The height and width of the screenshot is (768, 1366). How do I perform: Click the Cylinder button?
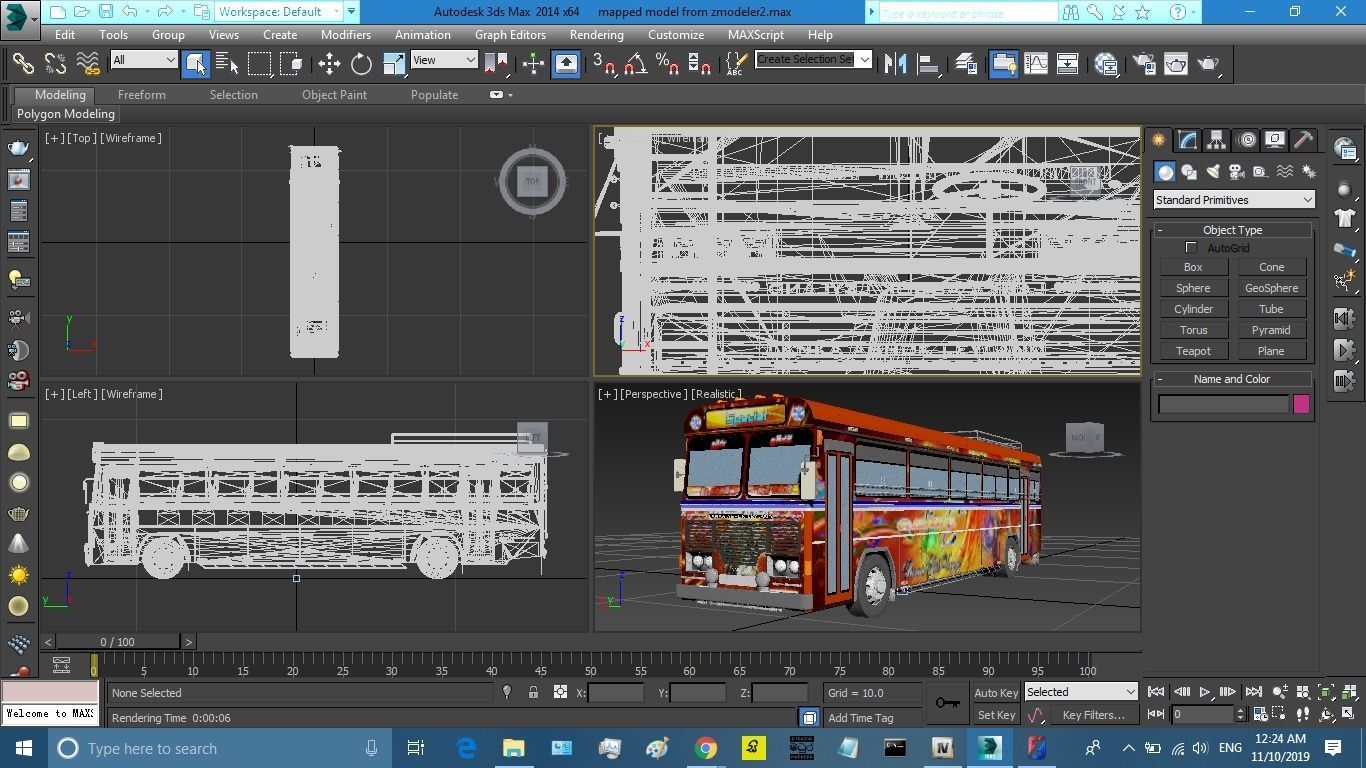point(1193,309)
